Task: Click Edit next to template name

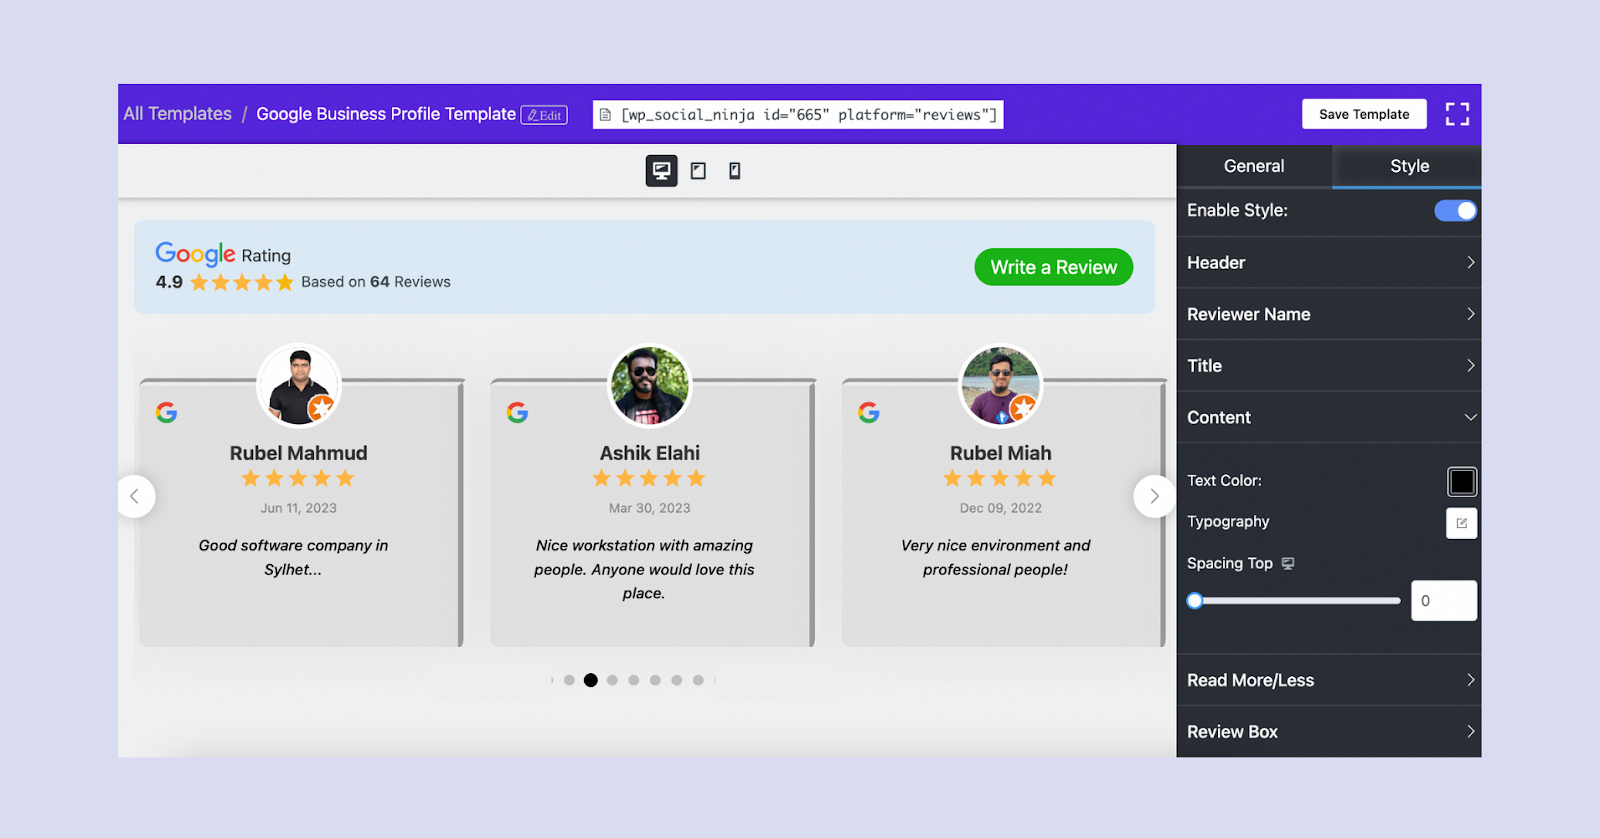Action: tap(544, 115)
